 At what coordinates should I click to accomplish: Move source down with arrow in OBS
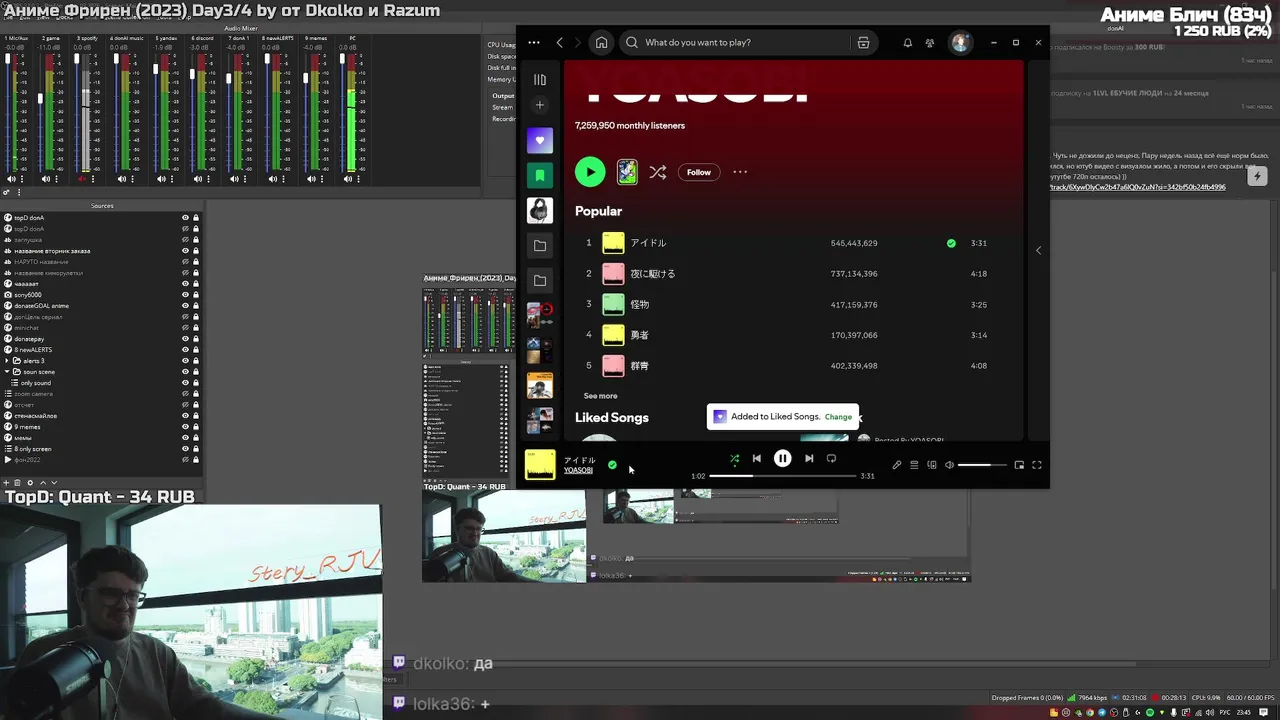click(x=54, y=483)
